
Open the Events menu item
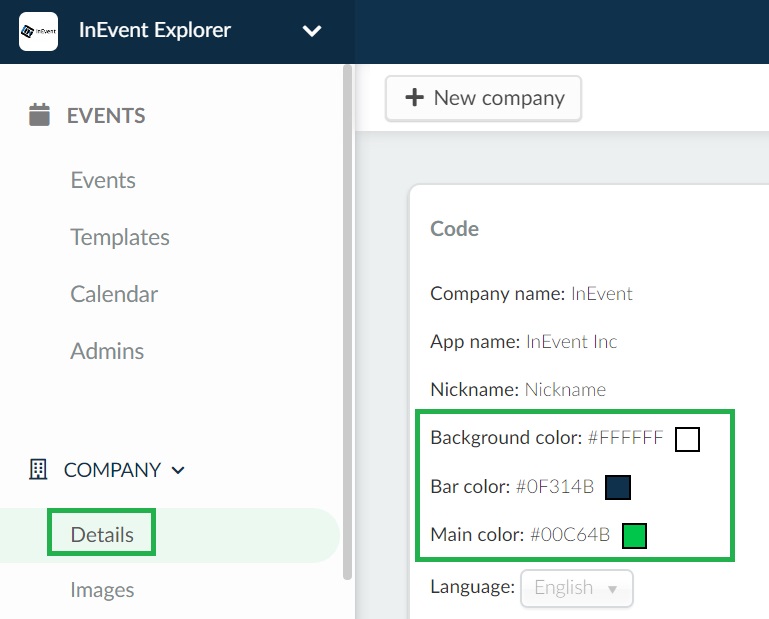click(103, 180)
